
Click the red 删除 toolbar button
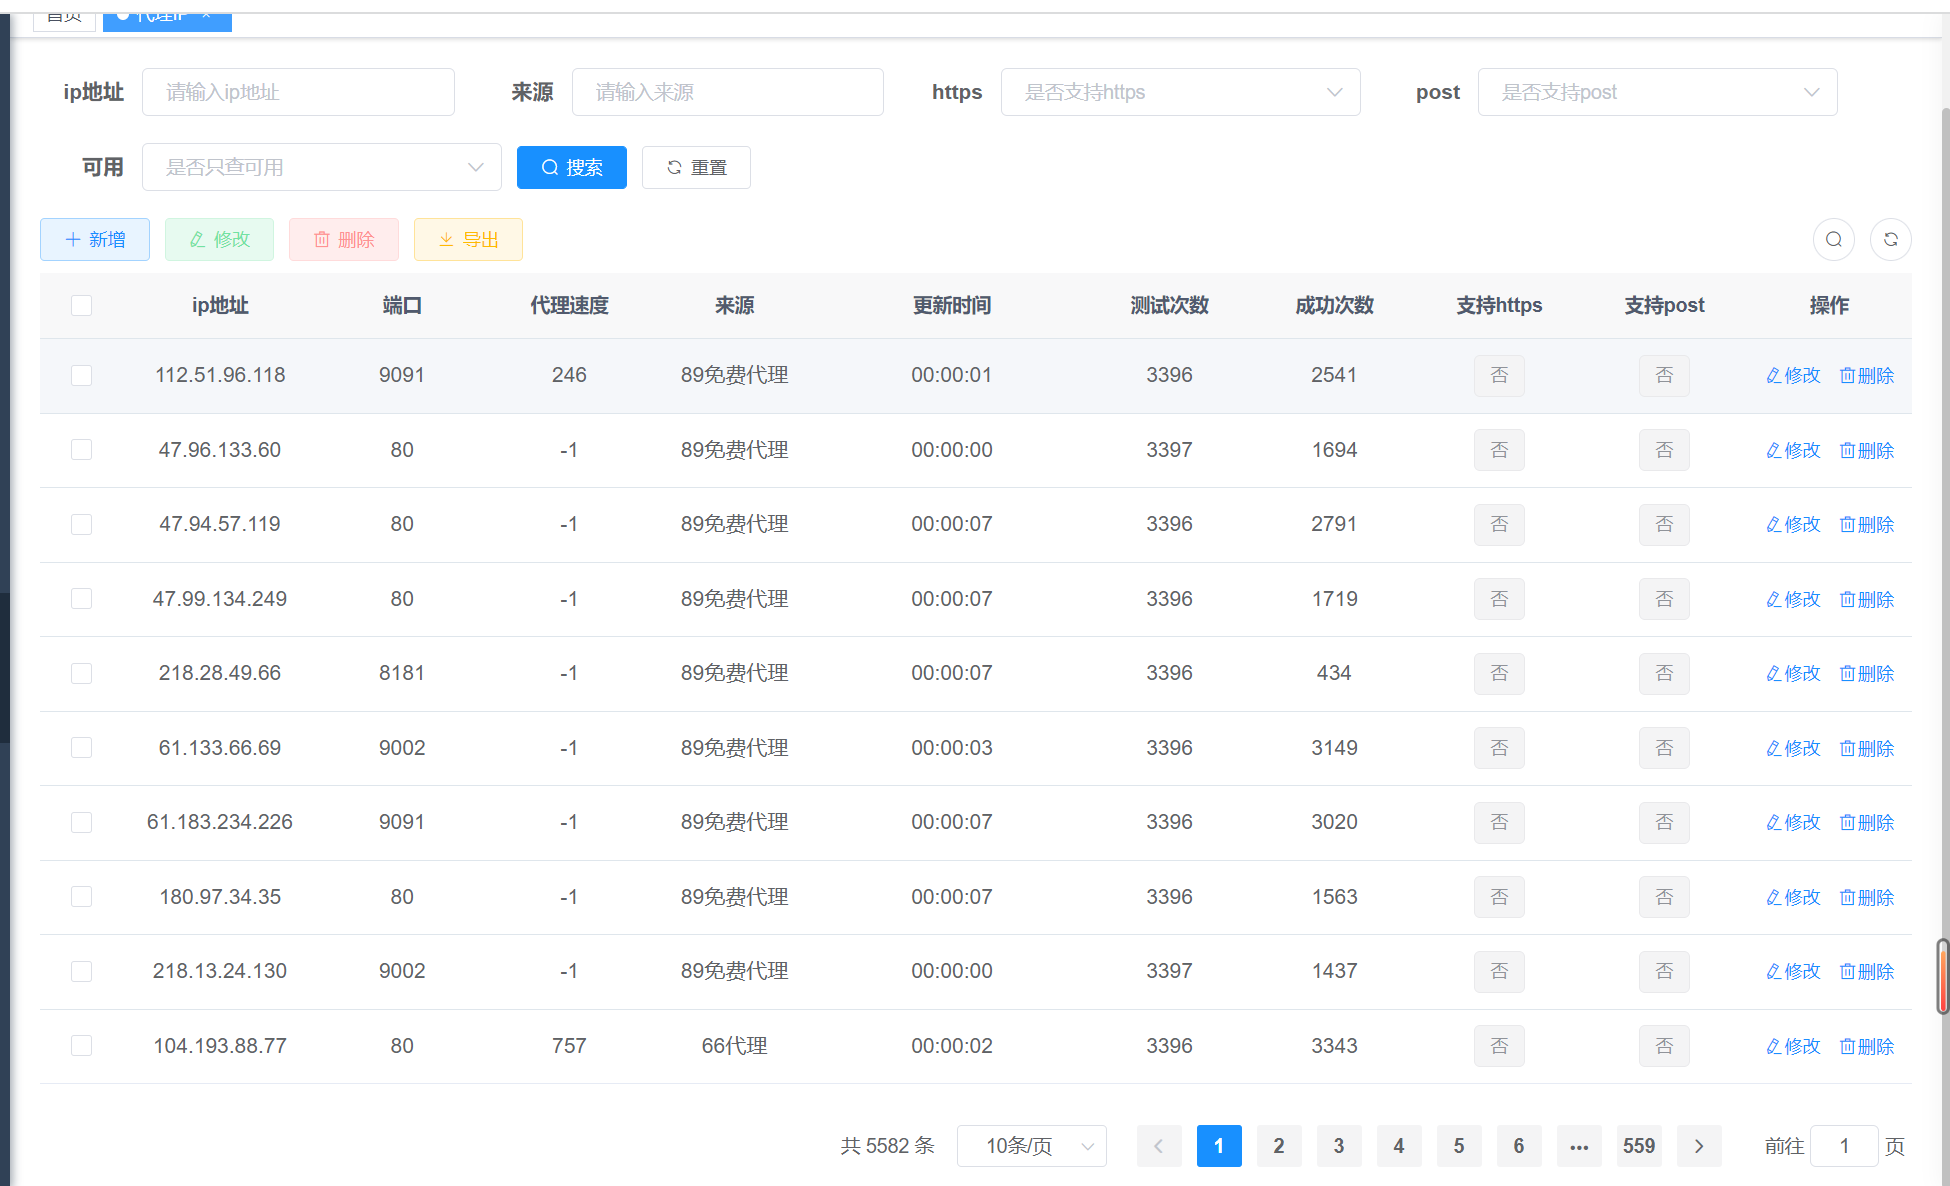[x=344, y=239]
